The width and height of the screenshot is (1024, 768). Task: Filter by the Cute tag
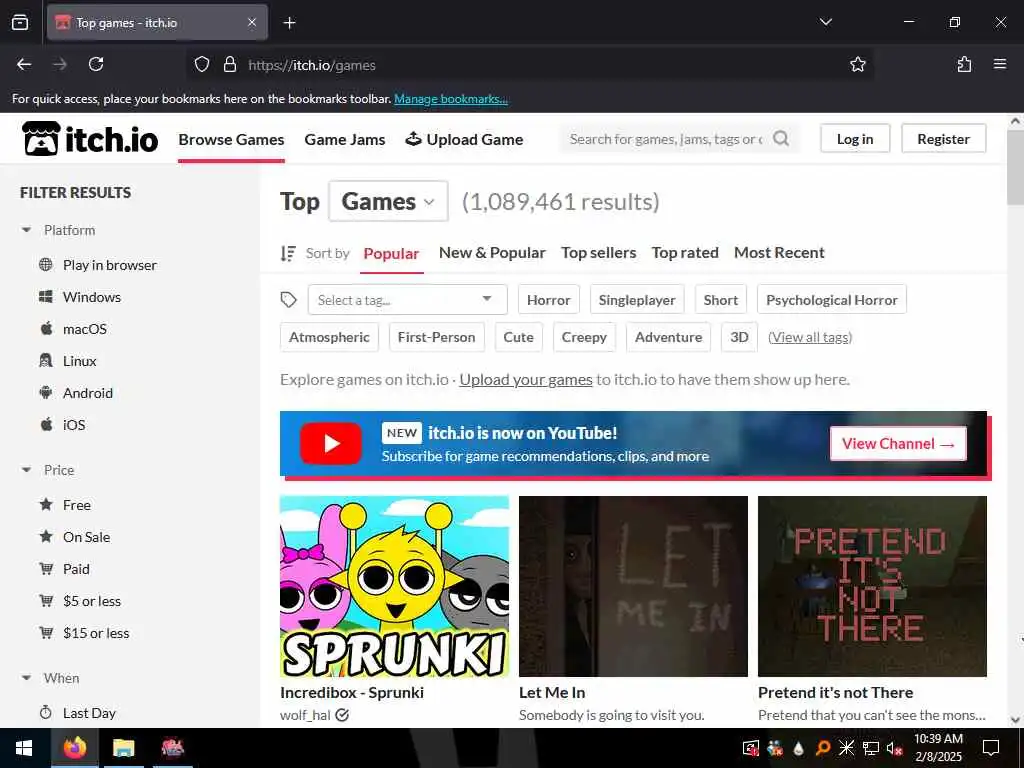(519, 337)
